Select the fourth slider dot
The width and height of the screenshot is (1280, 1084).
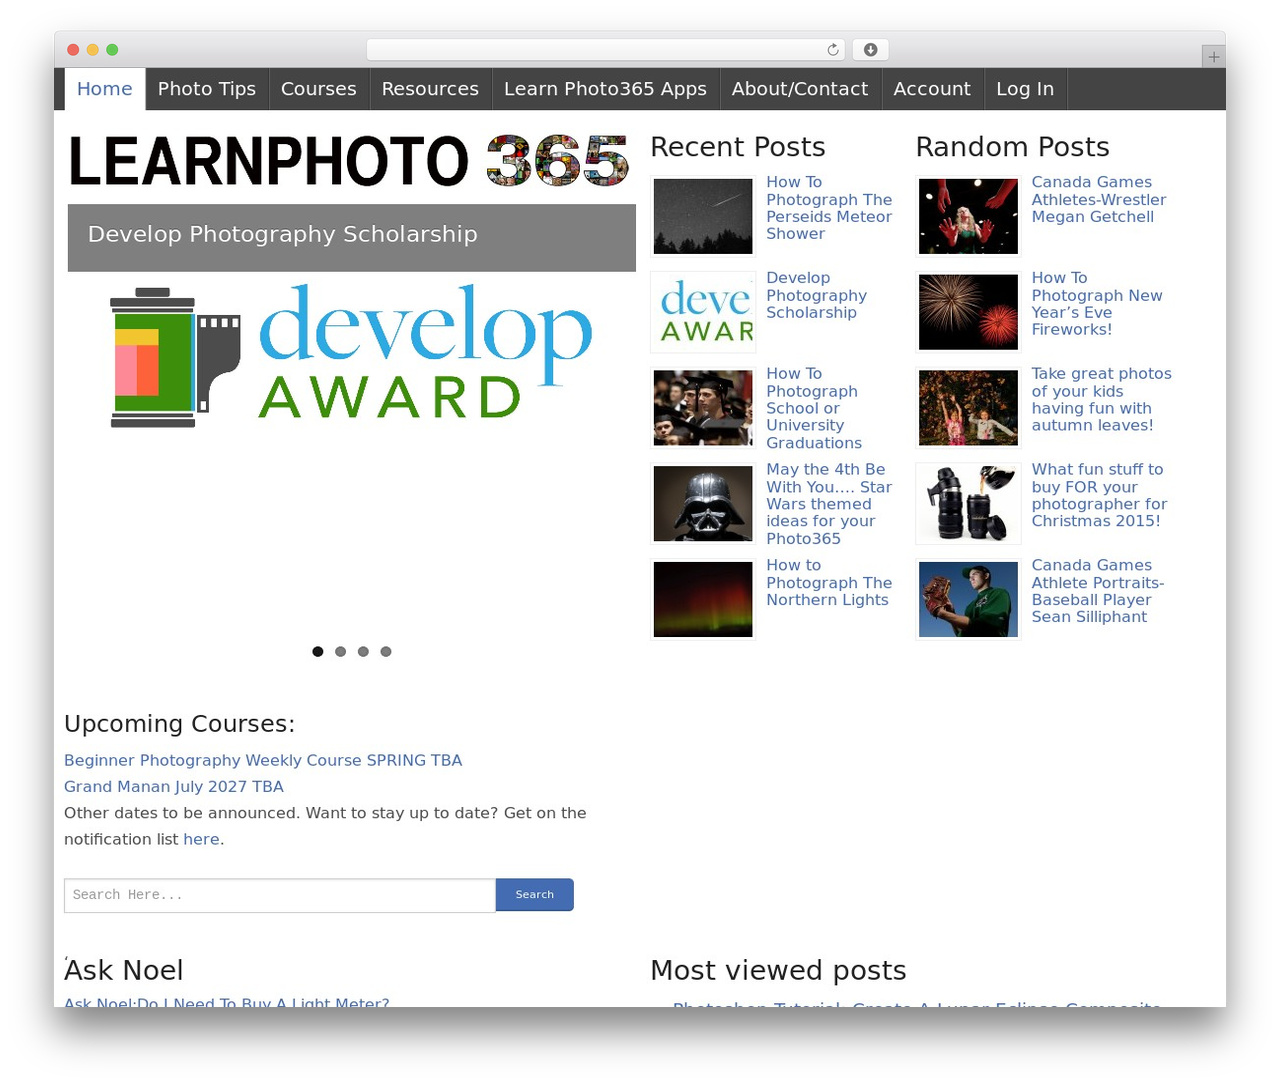pyautogui.click(x=386, y=652)
